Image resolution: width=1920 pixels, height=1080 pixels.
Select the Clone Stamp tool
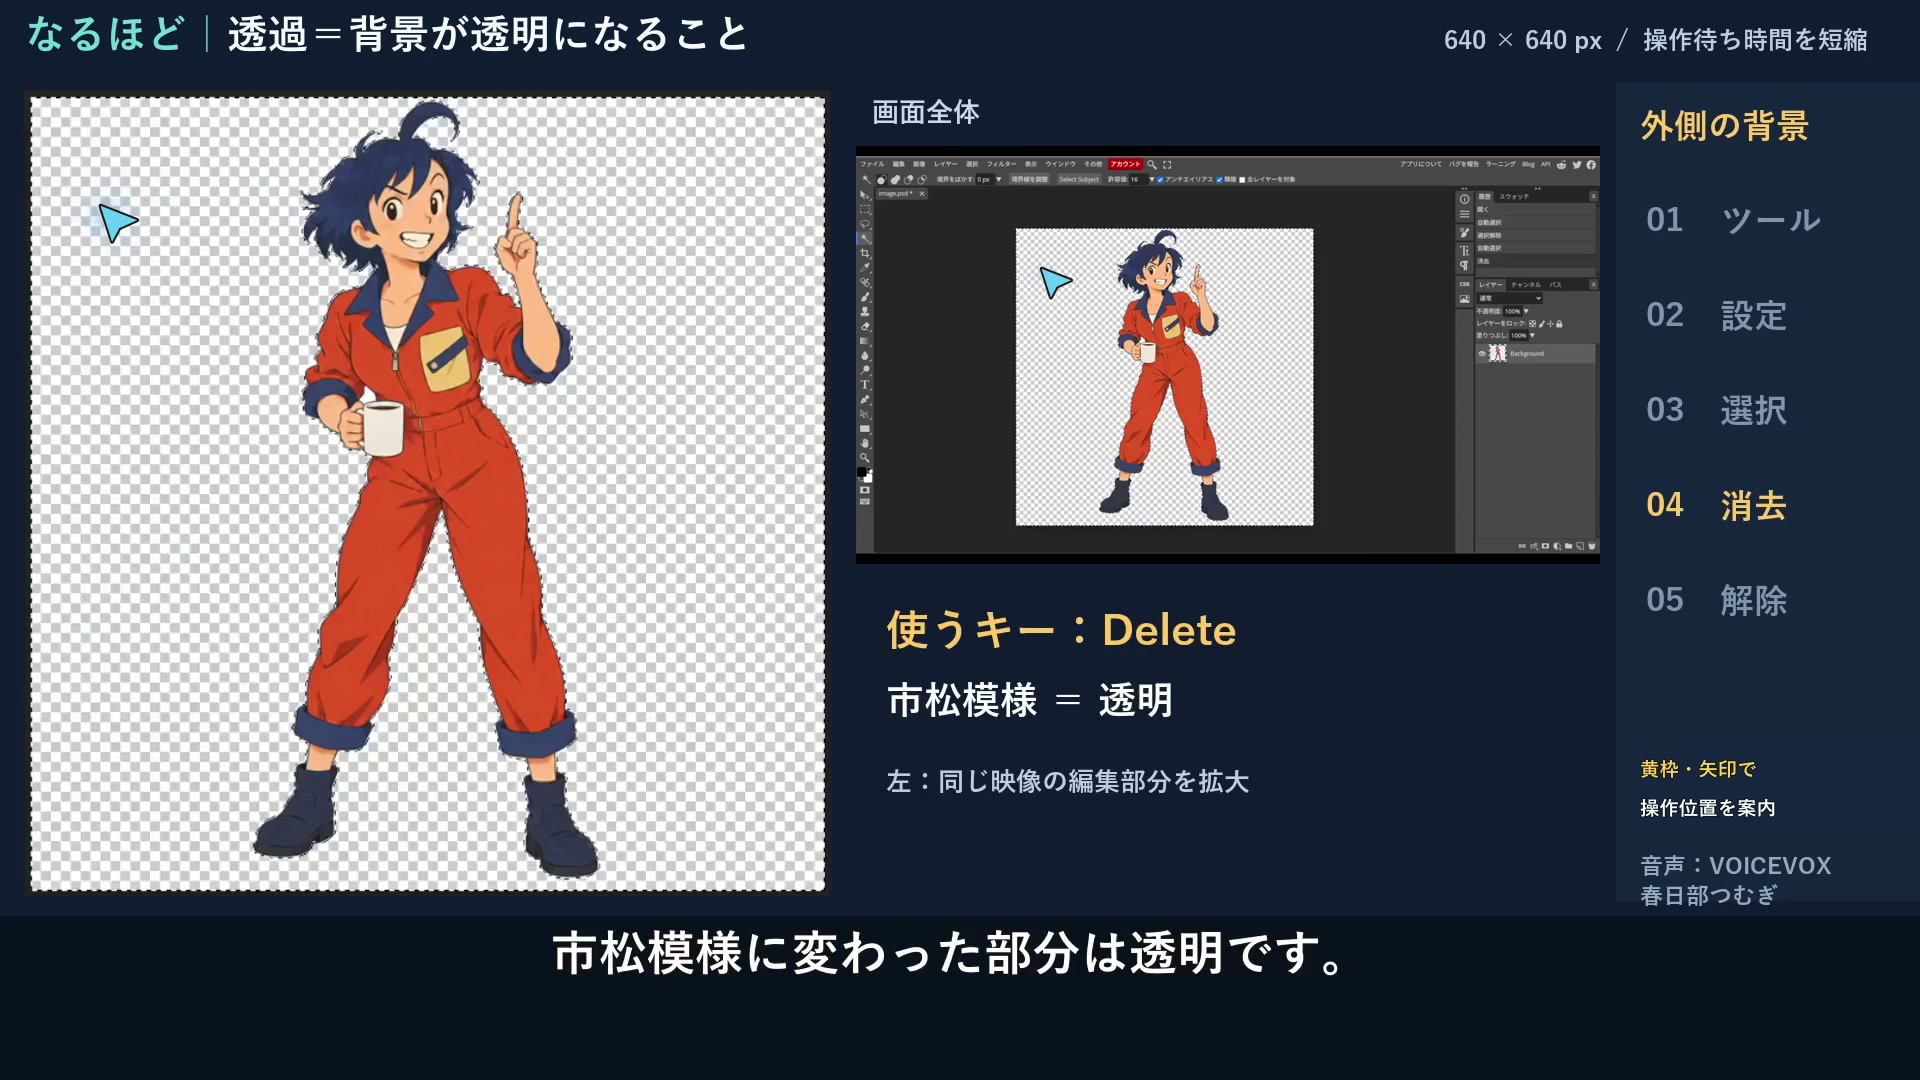[865, 311]
